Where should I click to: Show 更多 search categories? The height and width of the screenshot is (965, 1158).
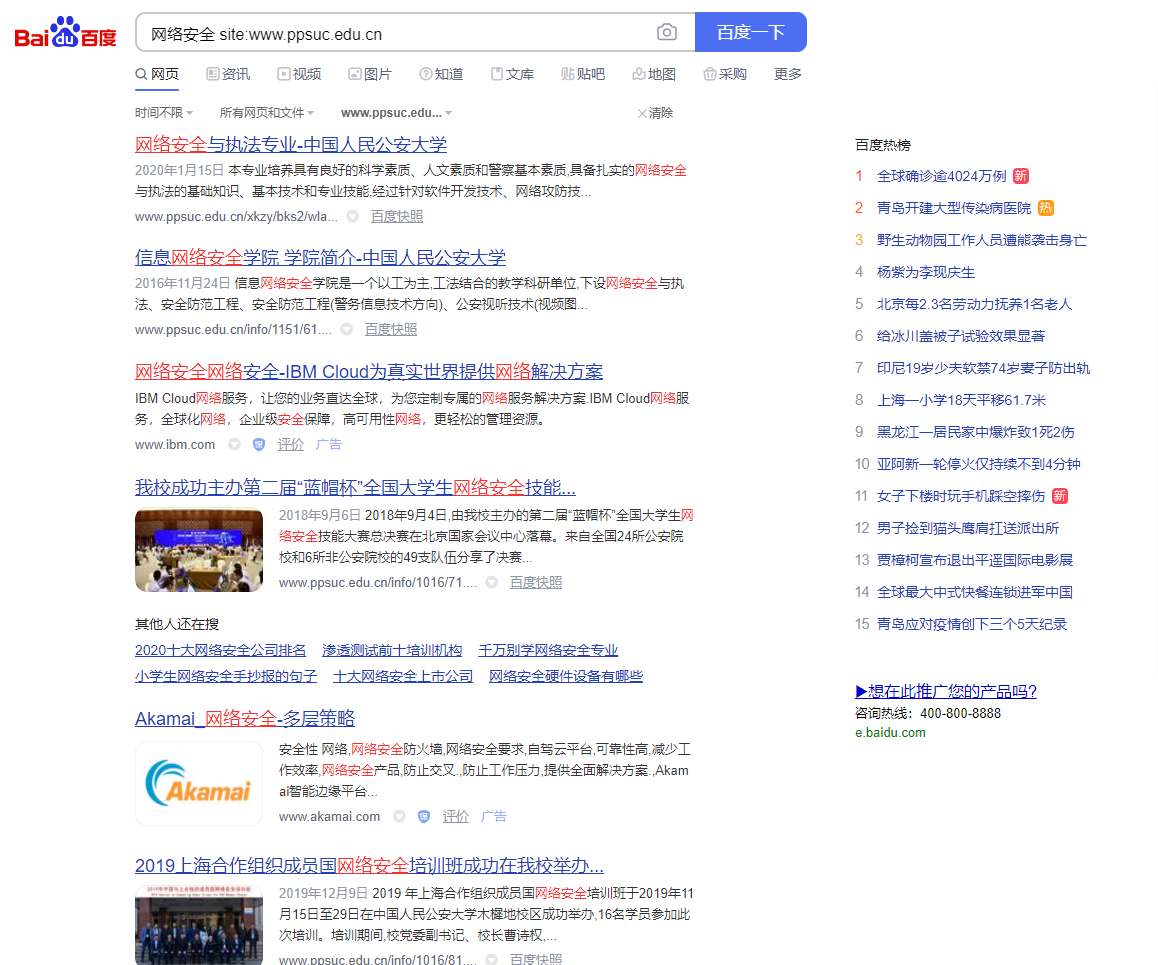pos(787,74)
